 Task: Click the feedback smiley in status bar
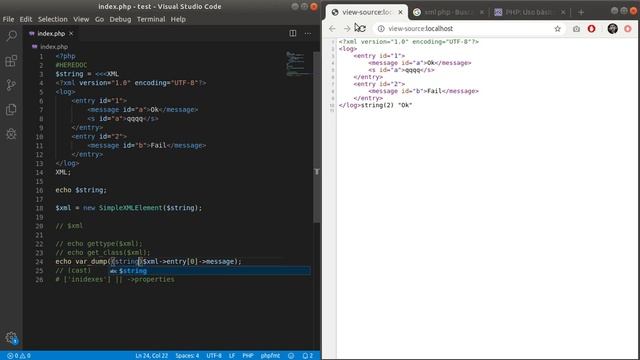coord(291,356)
